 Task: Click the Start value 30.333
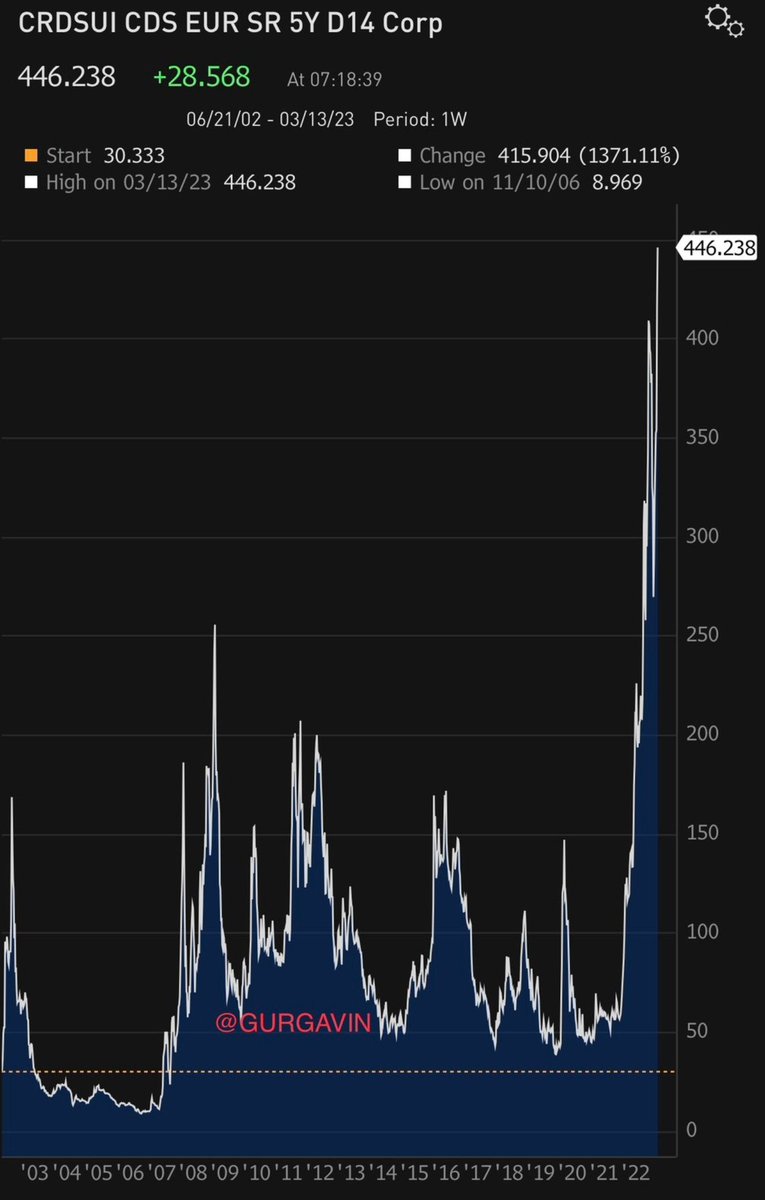click(x=134, y=156)
